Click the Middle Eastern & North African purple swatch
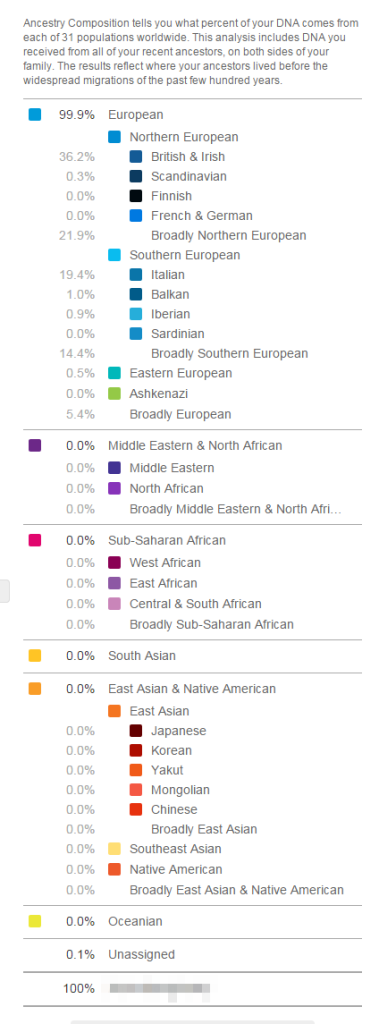This screenshot has width=379, height=1024. point(35,445)
